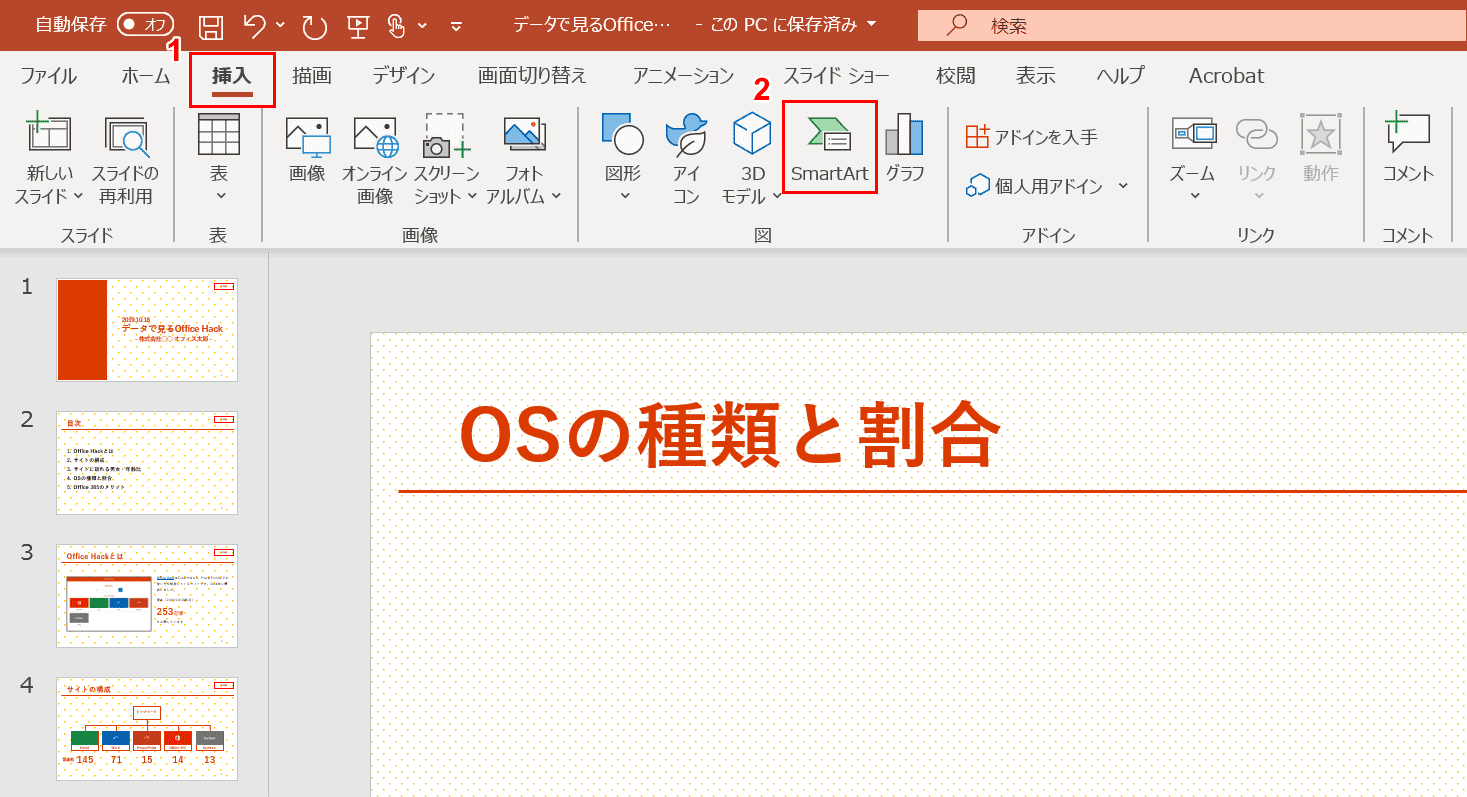Switch to the デザイン tab
This screenshot has width=1467, height=797.
tap(404, 76)
